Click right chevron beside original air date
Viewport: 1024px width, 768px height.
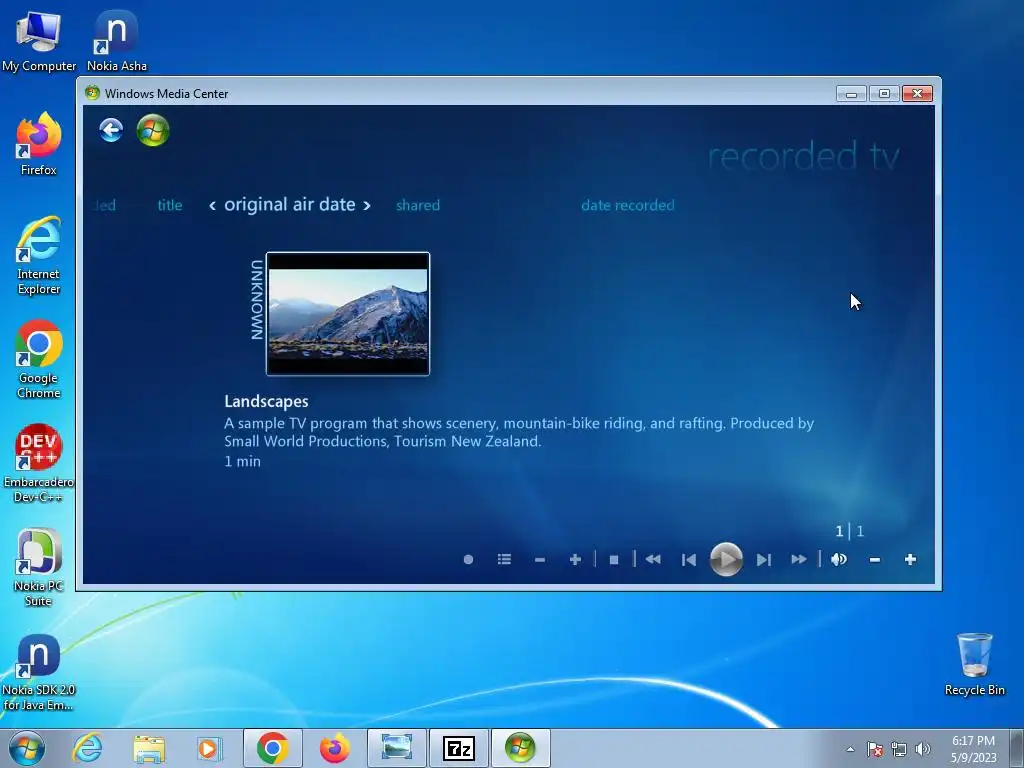(367, 206)
